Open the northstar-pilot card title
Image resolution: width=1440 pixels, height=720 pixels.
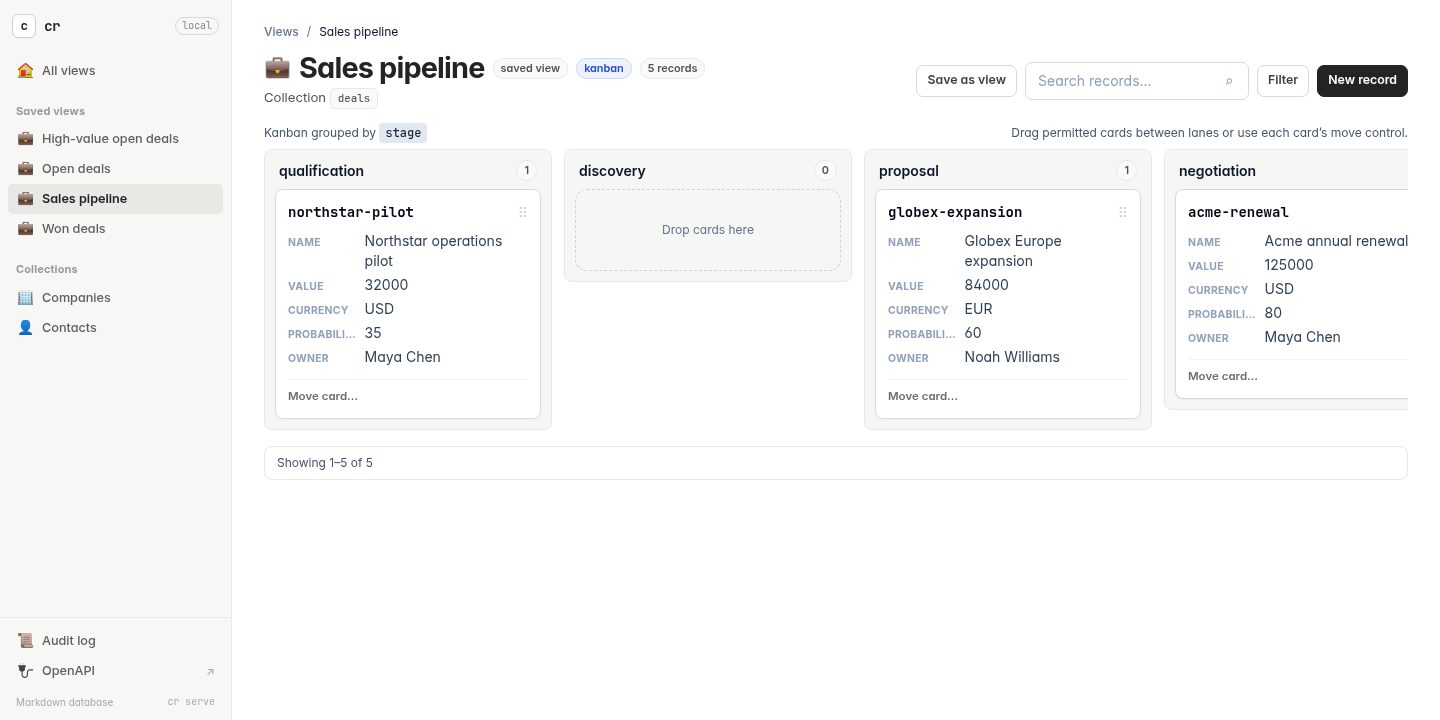click(x=351, y=212)
